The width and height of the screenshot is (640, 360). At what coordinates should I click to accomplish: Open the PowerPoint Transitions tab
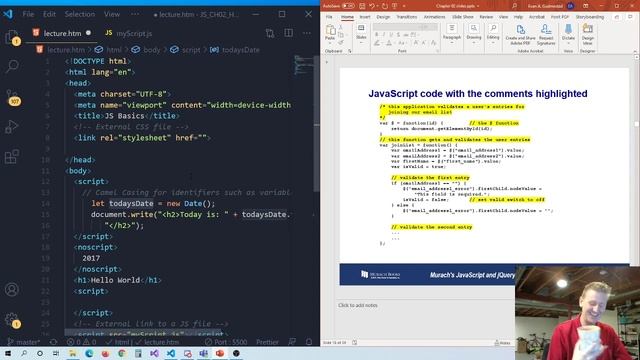(x=407, y=17)
